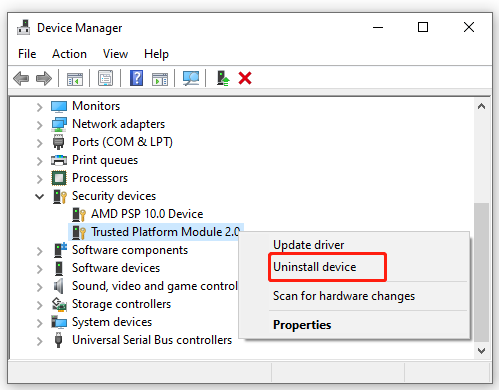The width and height of the screenshot is (499, 390).
Task: Select the Storage controllers tree label
Action: tap(121, 304)
